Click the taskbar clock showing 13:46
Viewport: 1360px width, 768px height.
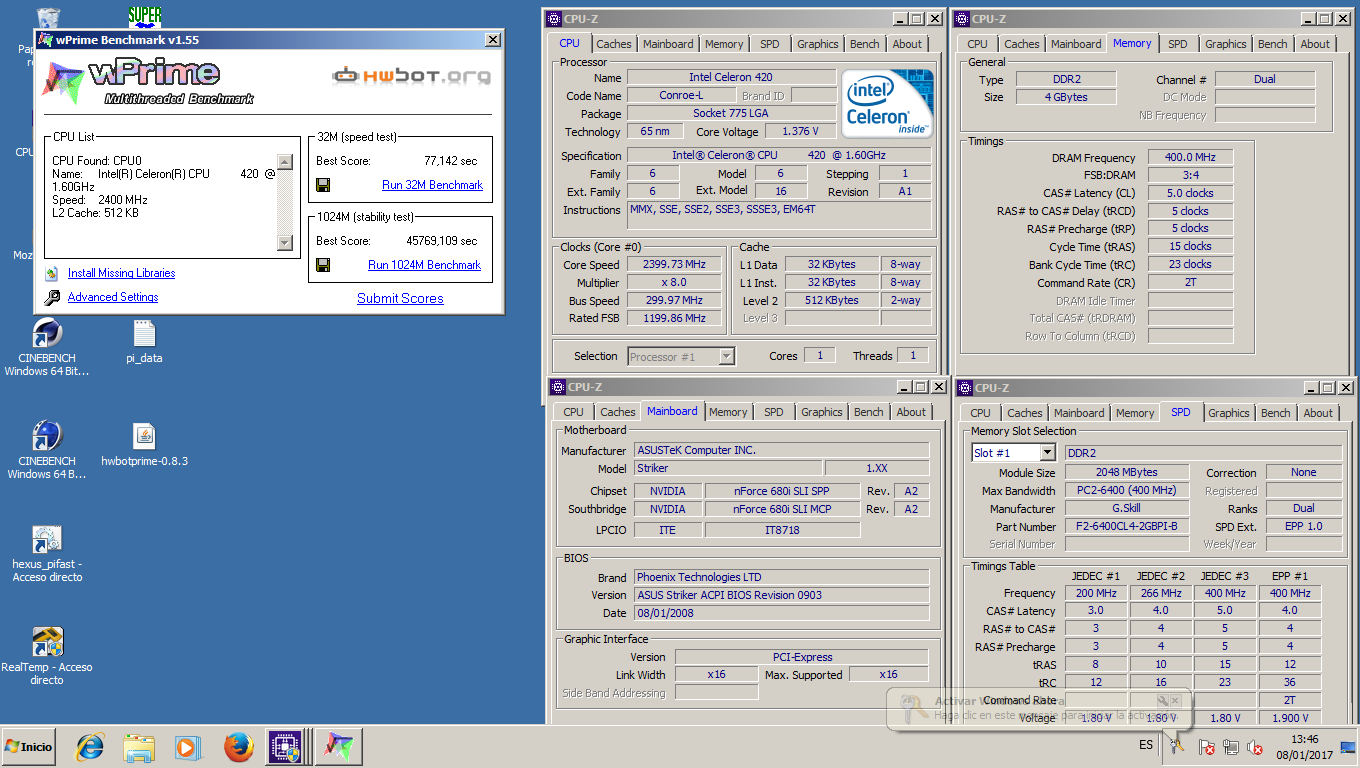[1305, 747]
